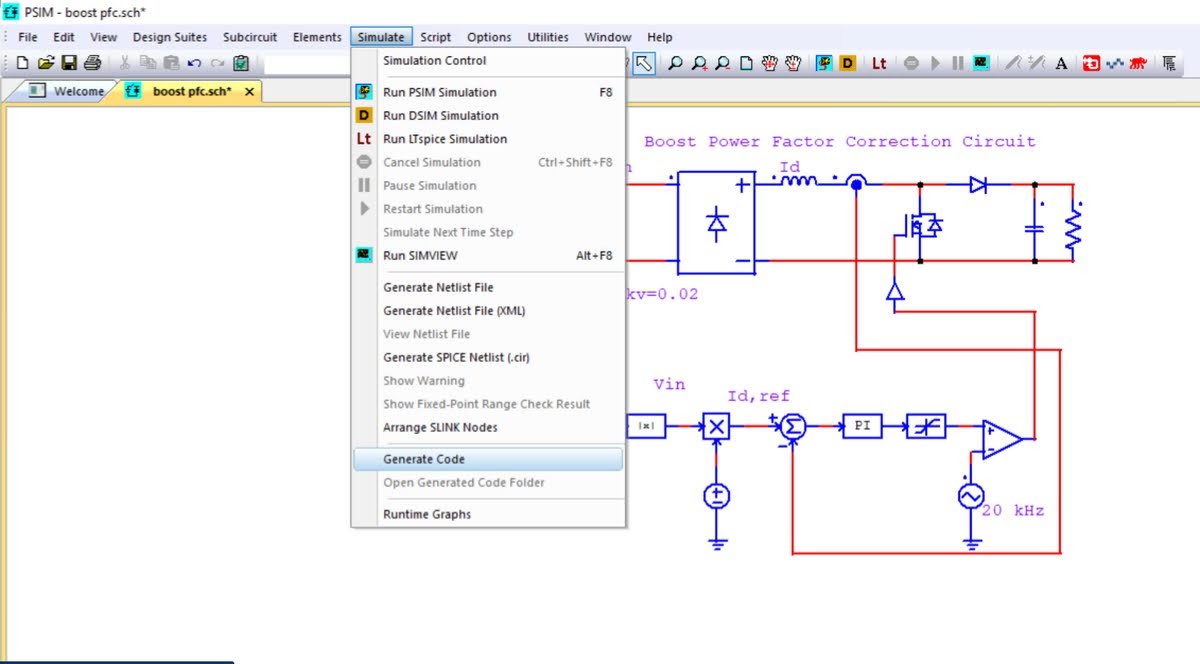Click the Undo arrow icon
The image size is (1200, 664).
point(194,63)
